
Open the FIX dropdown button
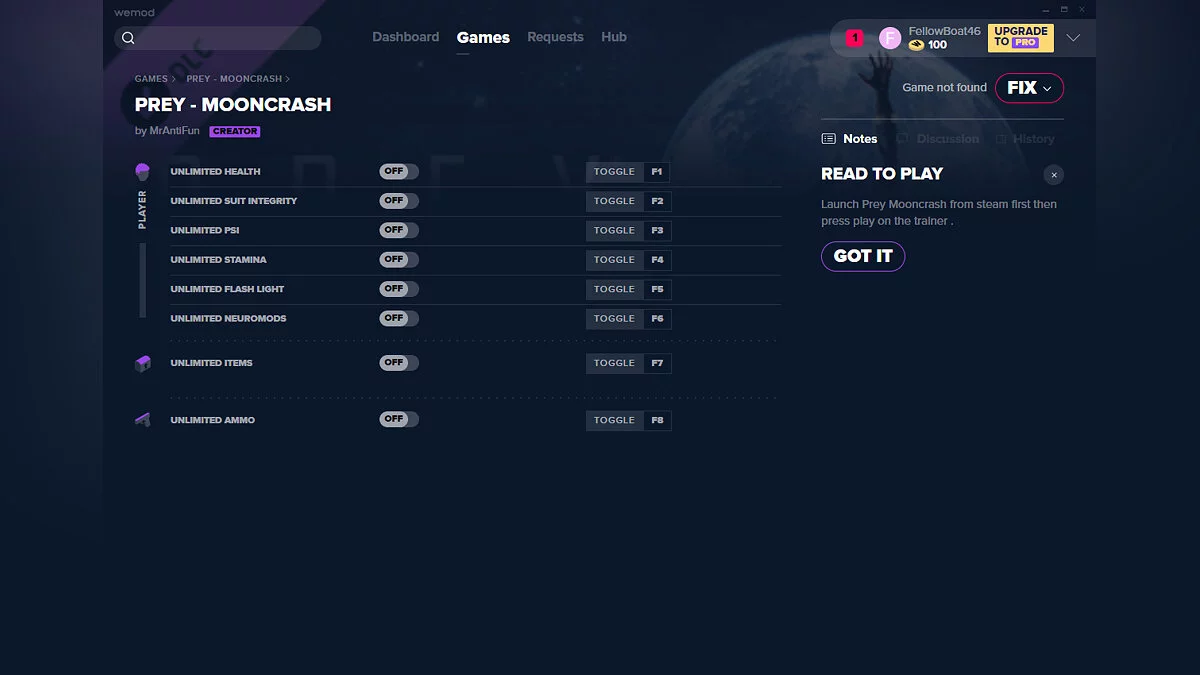point(1029,88)
